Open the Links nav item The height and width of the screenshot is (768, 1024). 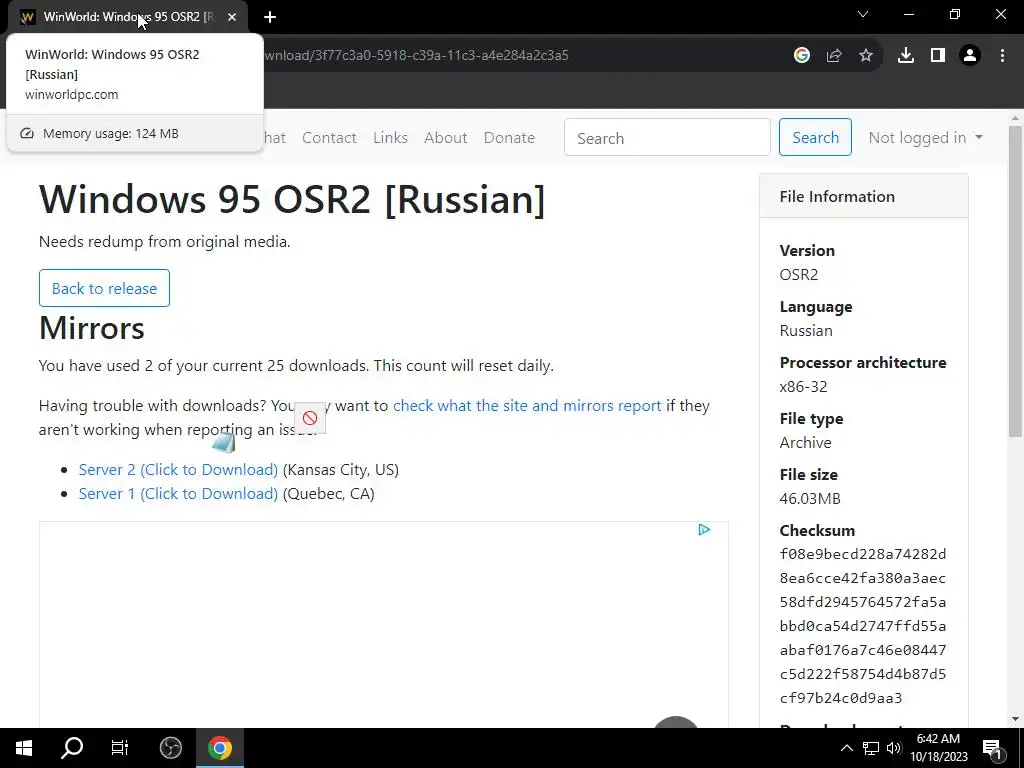point(391,138)
